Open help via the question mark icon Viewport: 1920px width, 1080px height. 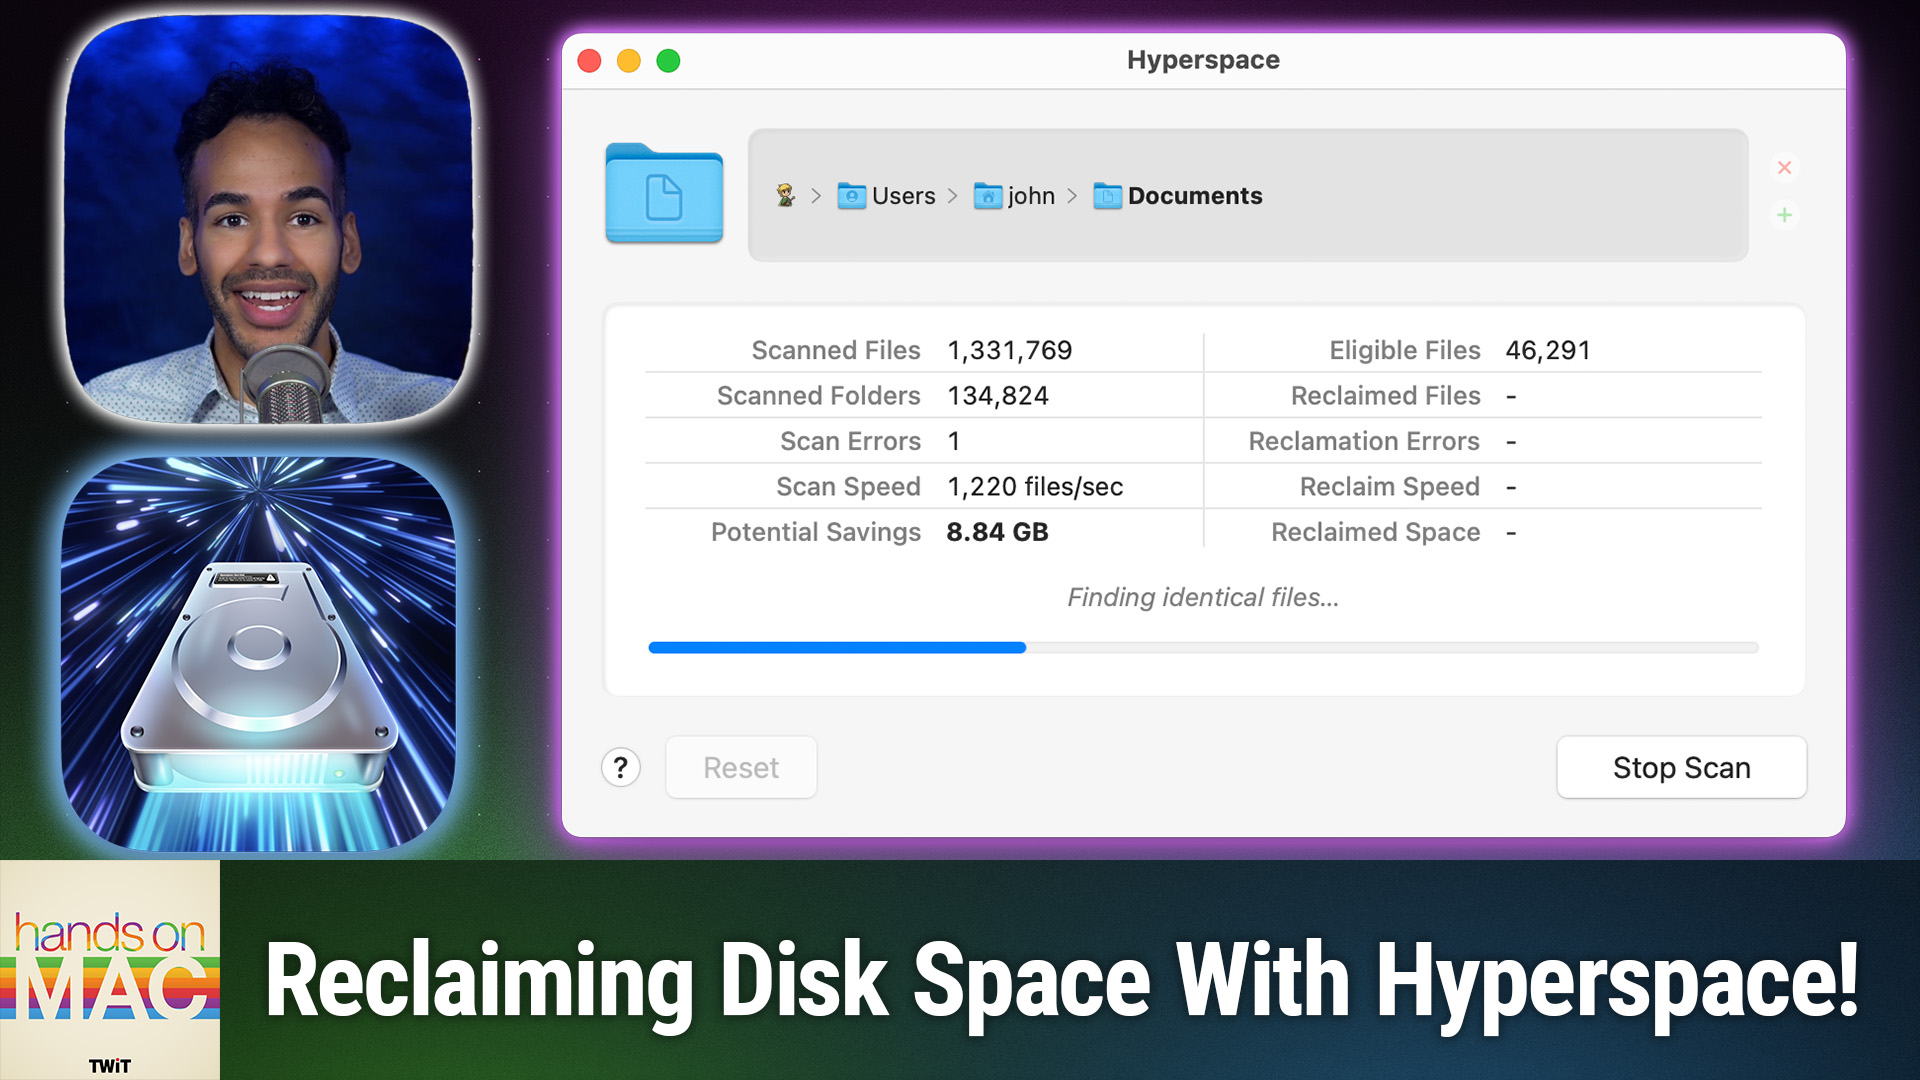pyautogui.click(x=621, y=767)
